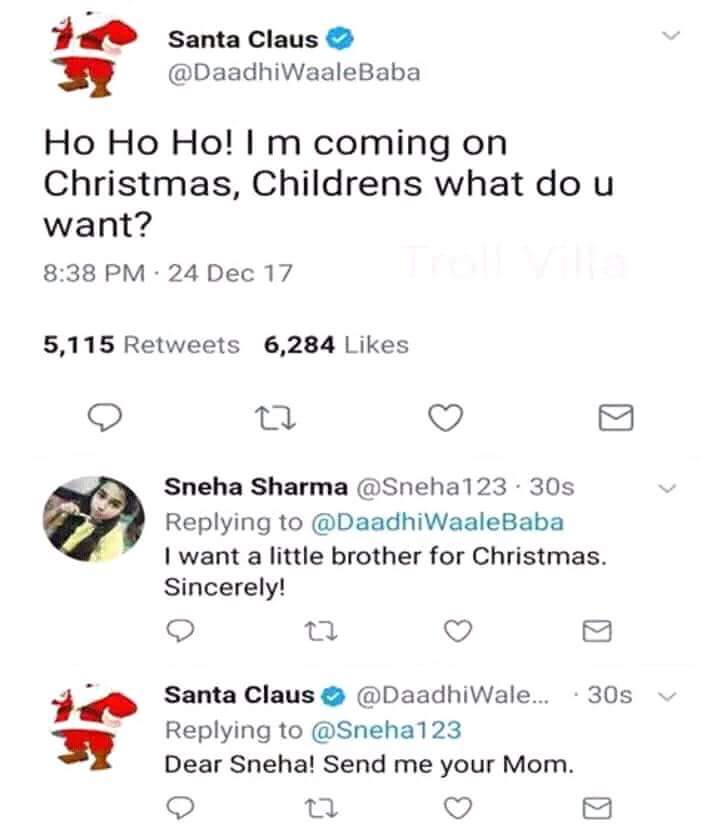Image resolution: width=712 pixels, height=835 pixels.
Task: Share Sneha Sharma's tweet by message
Action: point(597,631)
